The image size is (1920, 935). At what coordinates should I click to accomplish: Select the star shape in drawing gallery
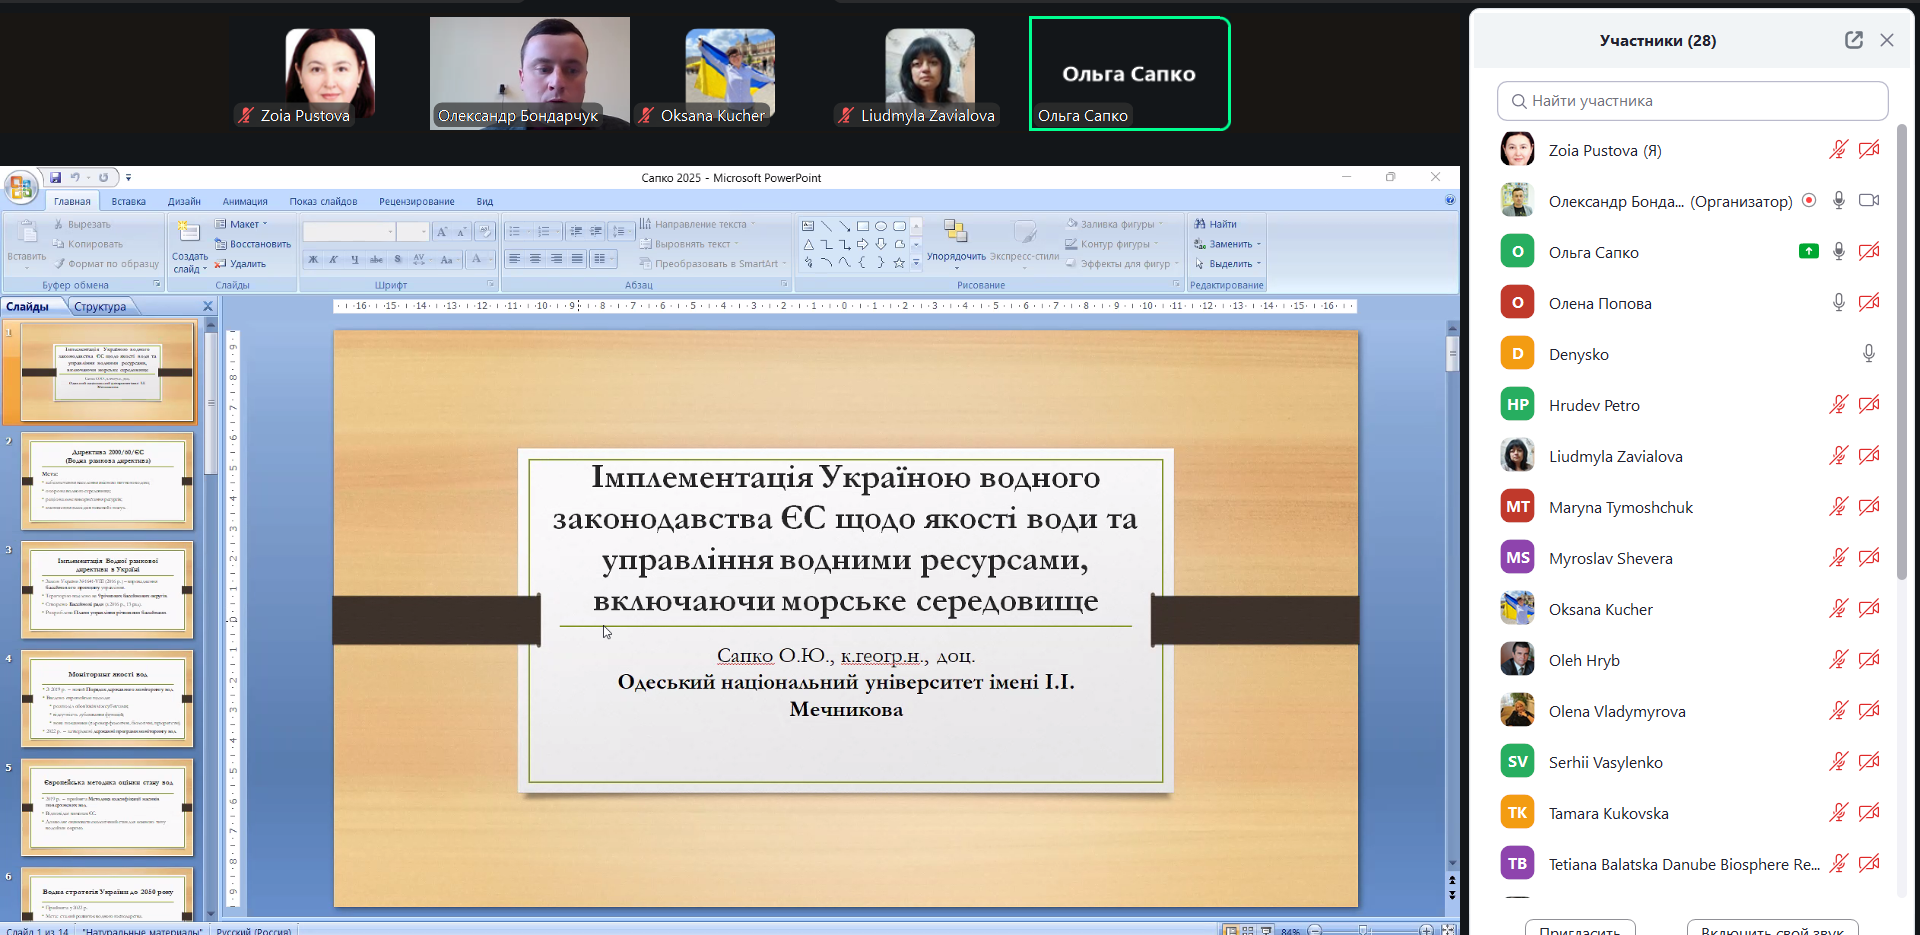[899, 263]
